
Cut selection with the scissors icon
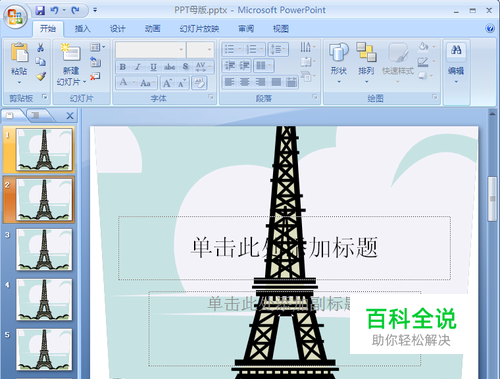(x=41, y=48)
